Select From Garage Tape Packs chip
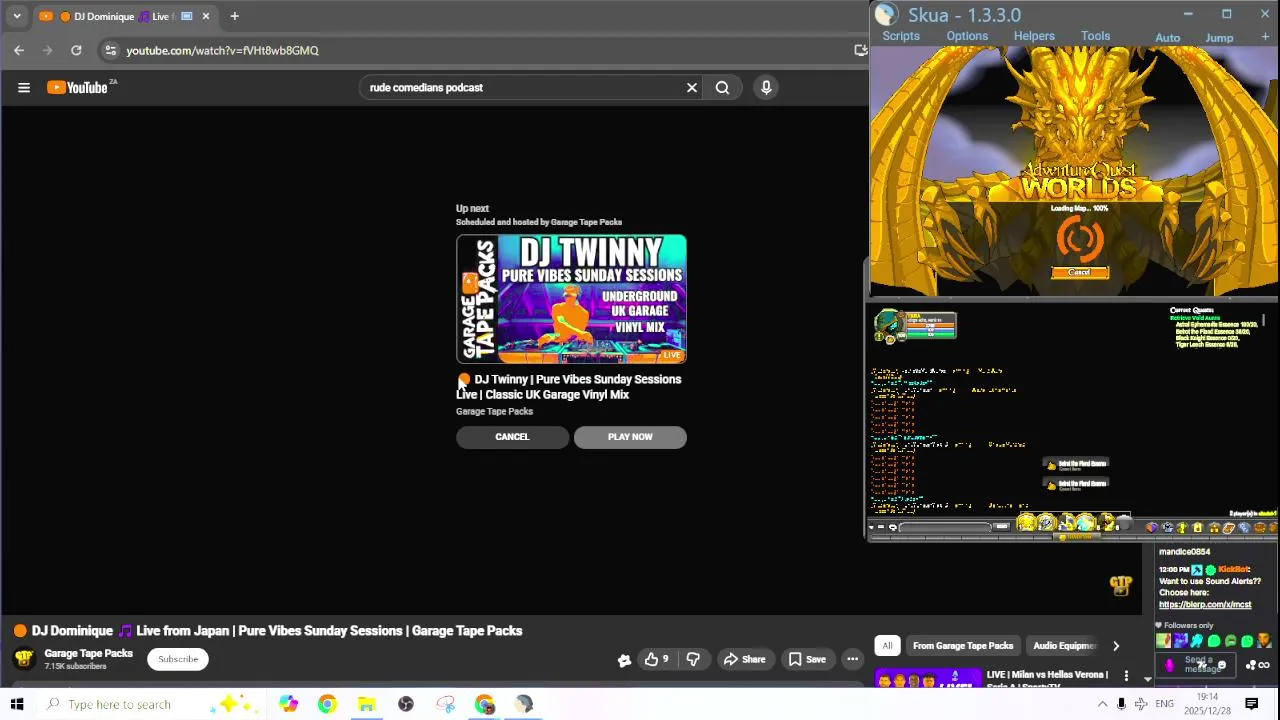The height and width of the screenshot is (720, 1280). 963,646
